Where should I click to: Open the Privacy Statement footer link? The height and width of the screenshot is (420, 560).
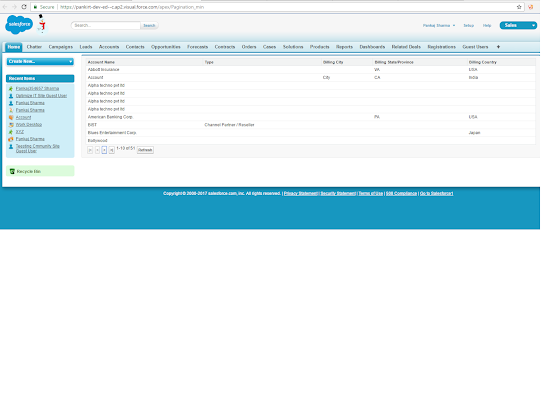(301, 194)
